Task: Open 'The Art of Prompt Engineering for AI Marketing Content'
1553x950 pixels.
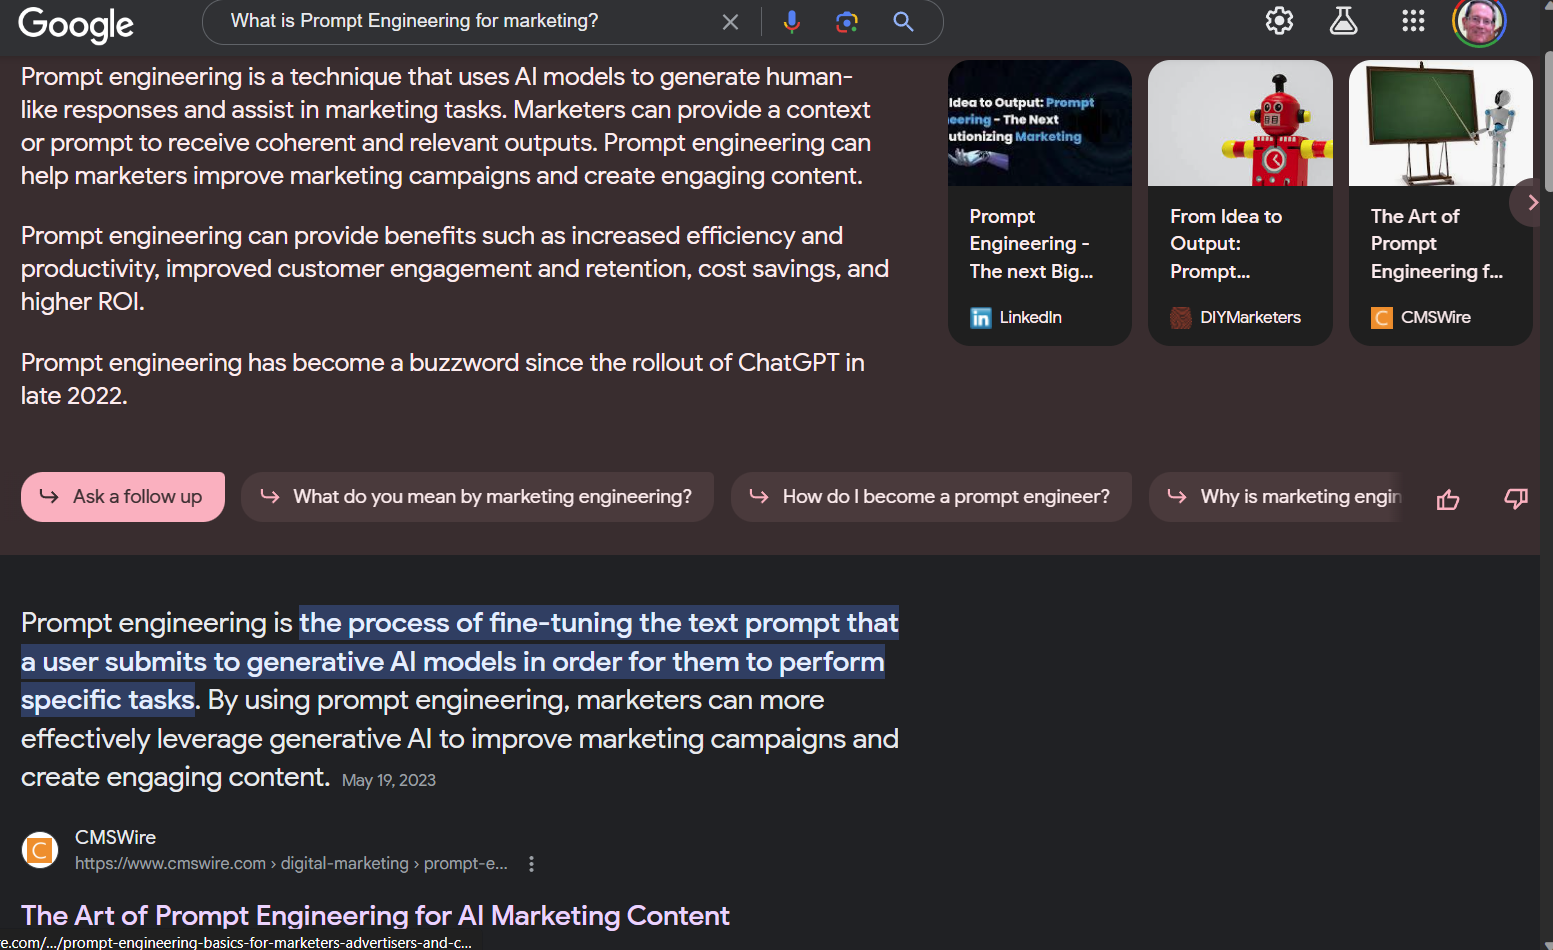Action: click(375, 915)
